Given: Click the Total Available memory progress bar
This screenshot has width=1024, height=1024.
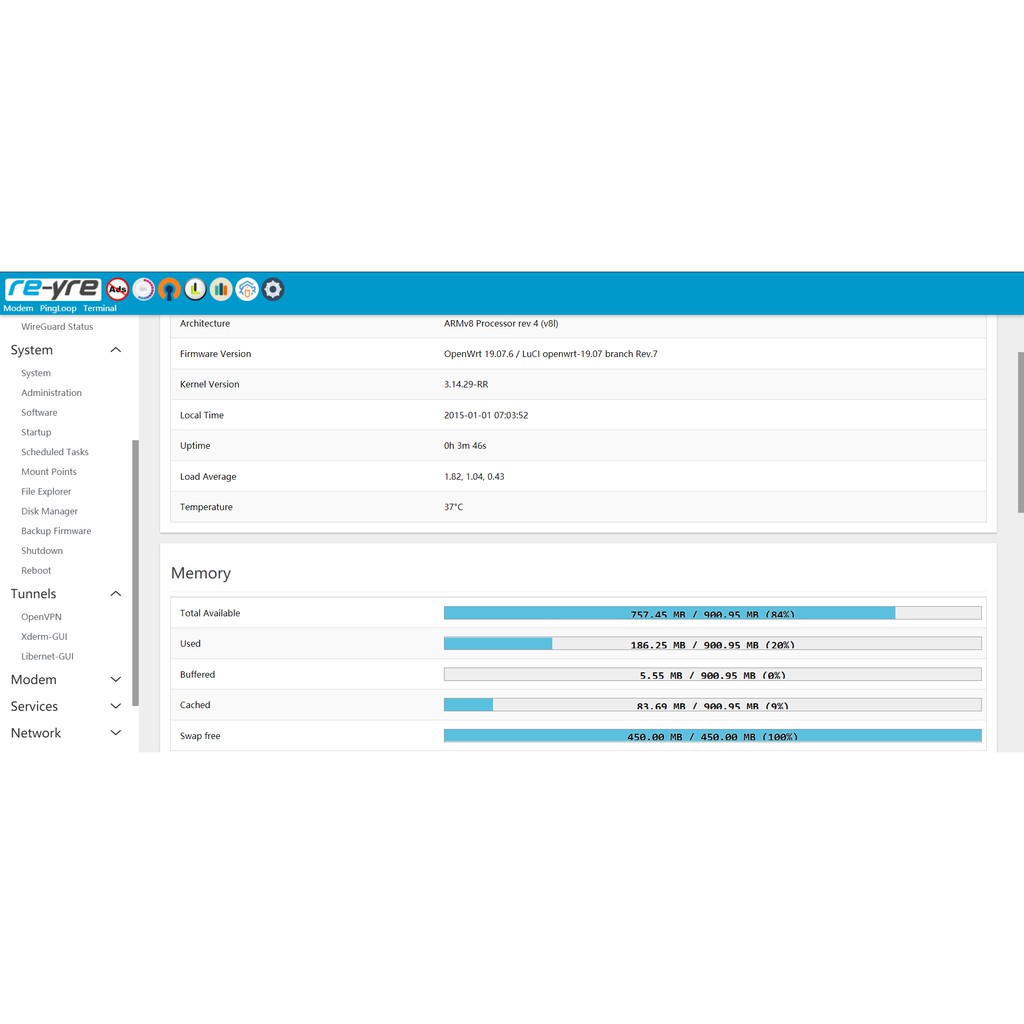Looking at the screenshot, I should point(712,613).
